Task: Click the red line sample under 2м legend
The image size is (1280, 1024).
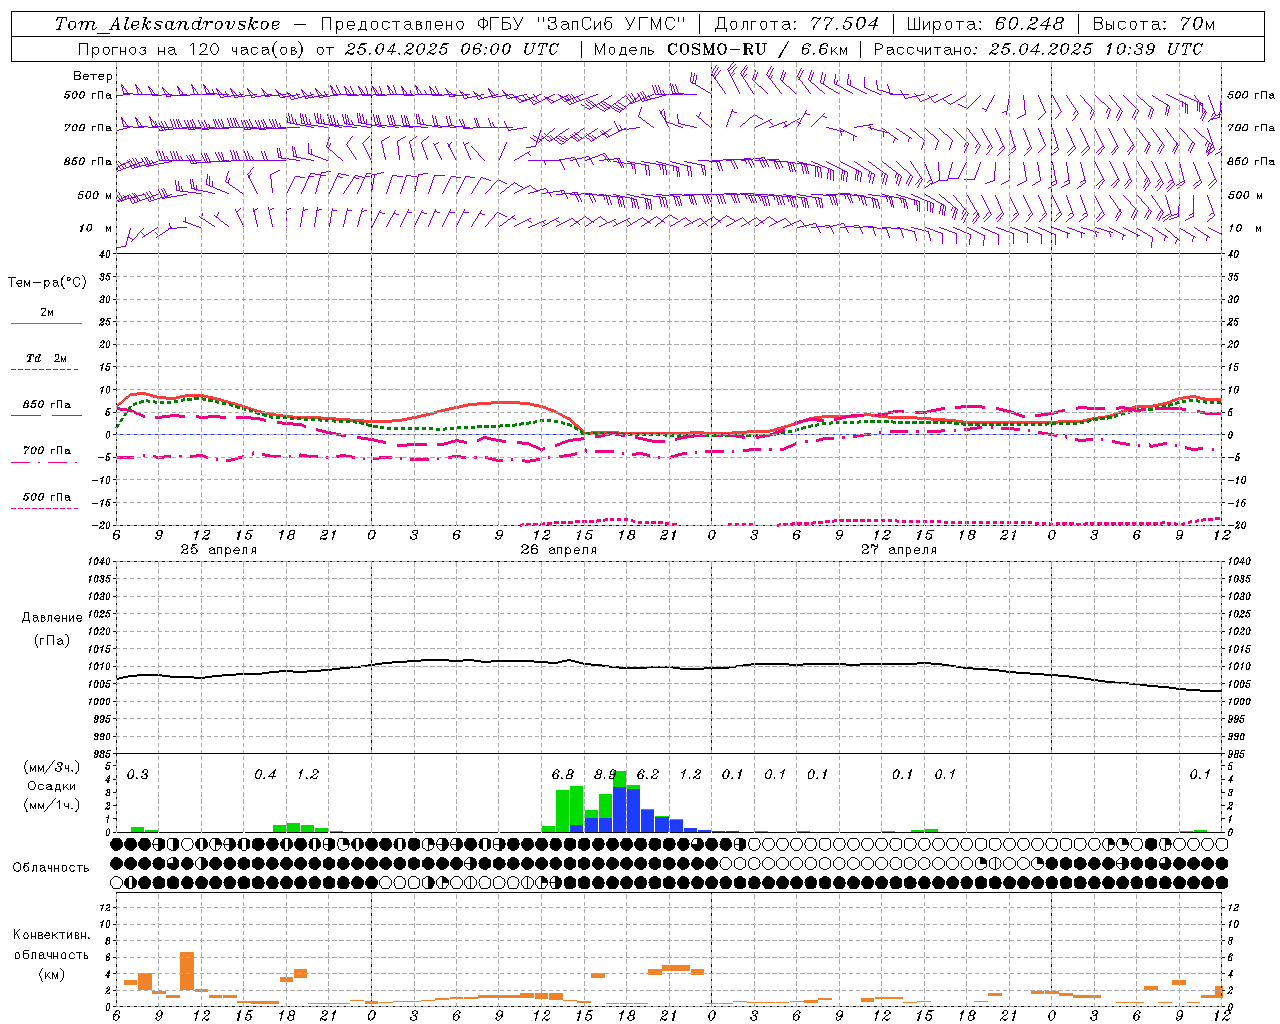Action: pos(46,323)
